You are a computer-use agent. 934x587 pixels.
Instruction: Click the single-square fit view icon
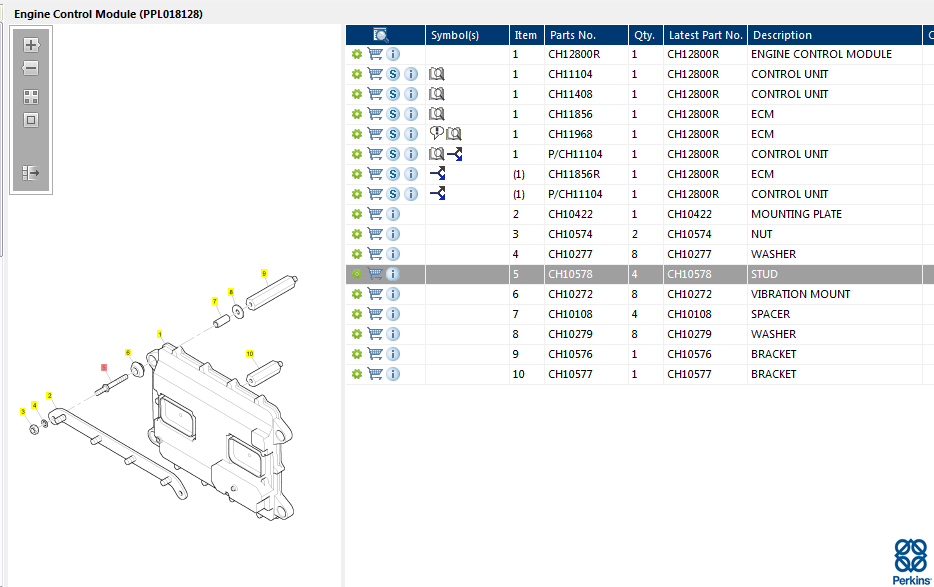[31, 120]
